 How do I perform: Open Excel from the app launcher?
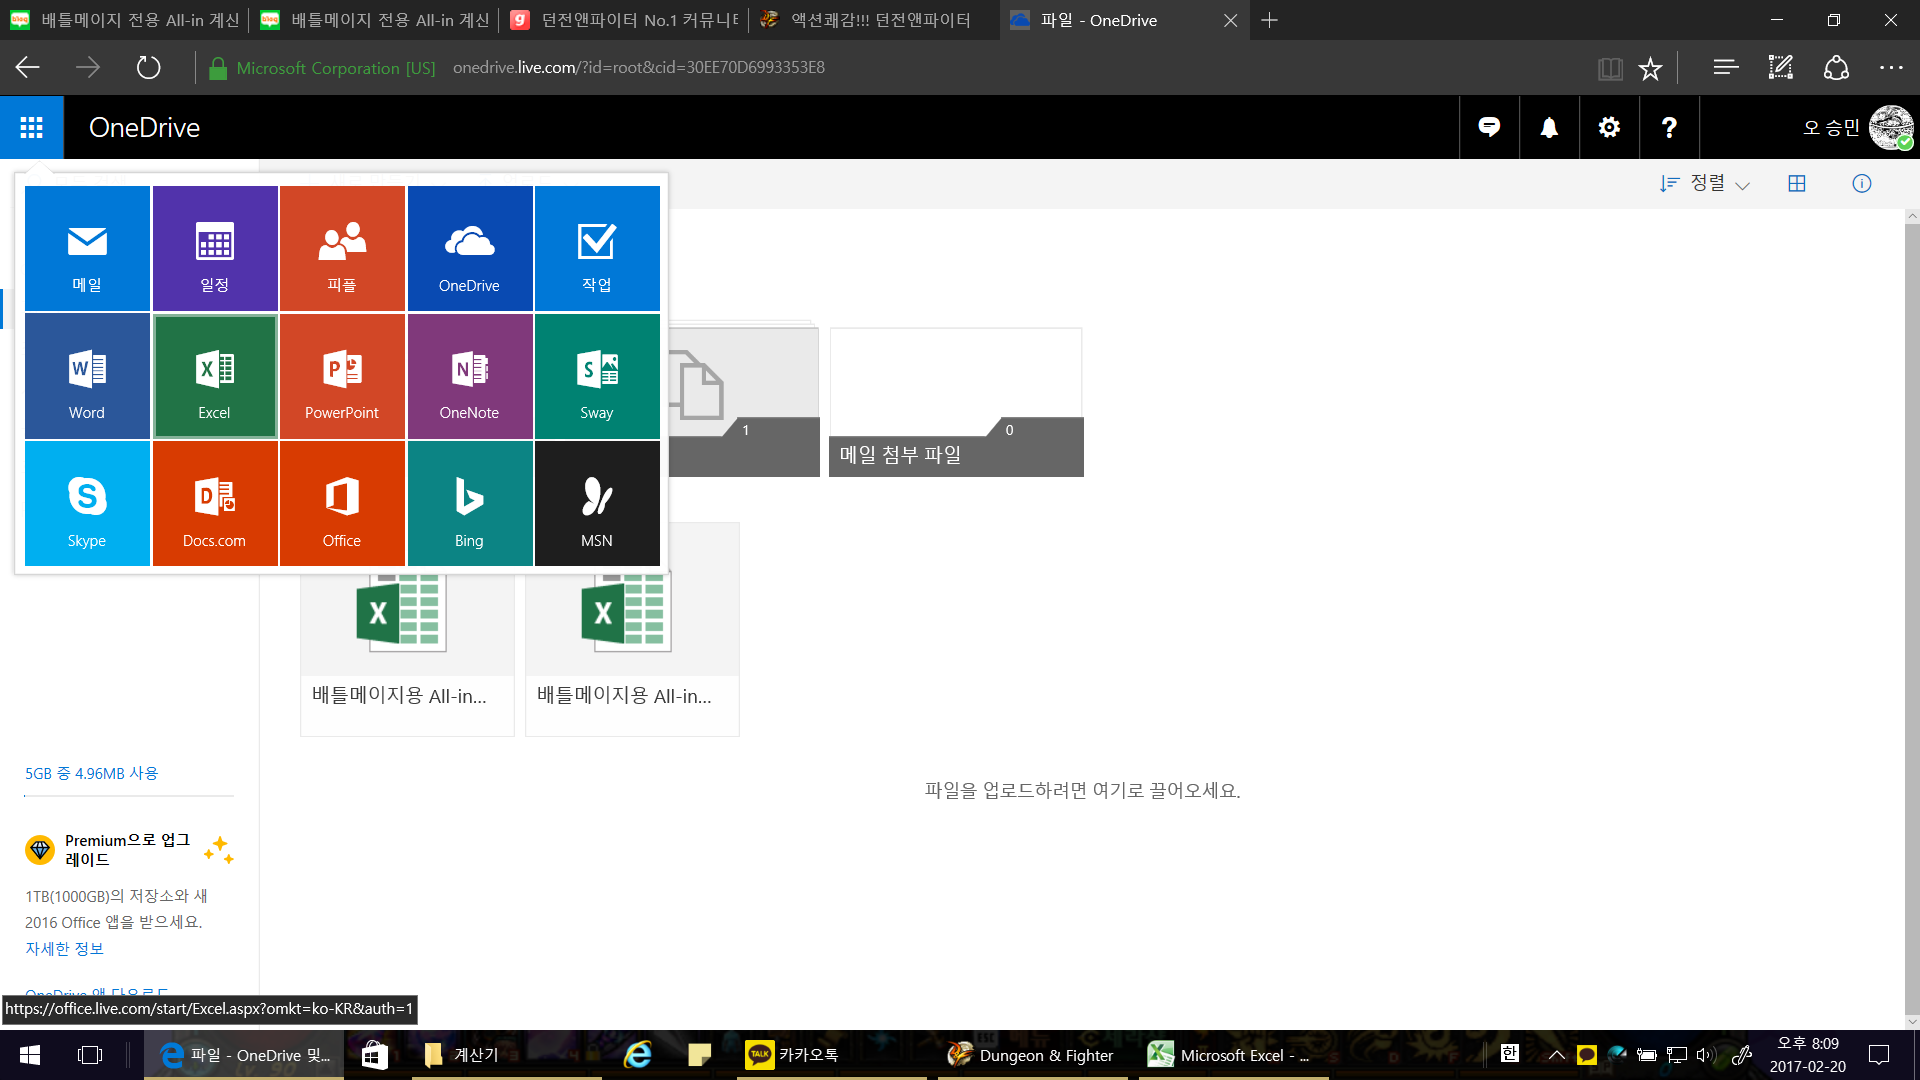(215, 377)
